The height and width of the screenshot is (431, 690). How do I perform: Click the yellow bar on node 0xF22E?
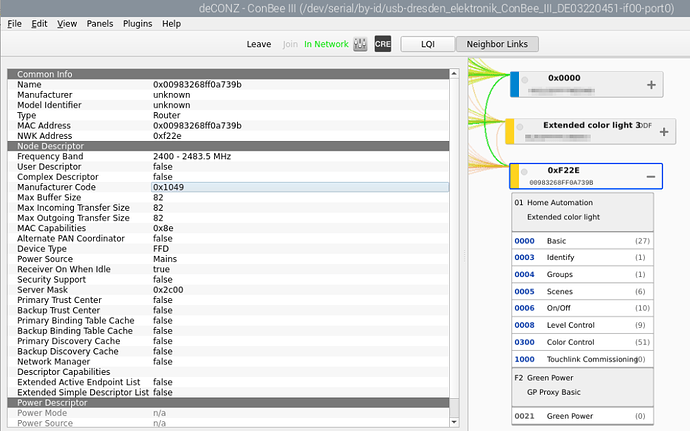[514, 176]
